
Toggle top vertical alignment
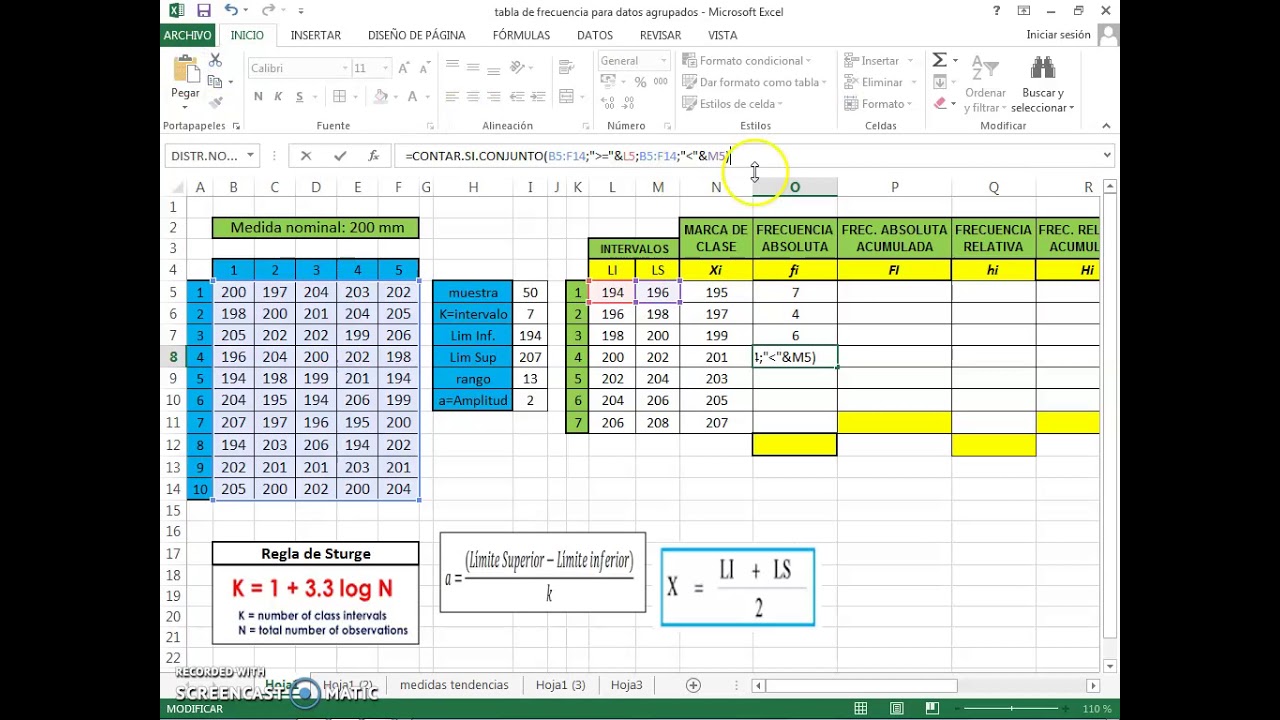pyautogui.click(x=452, y=66)
